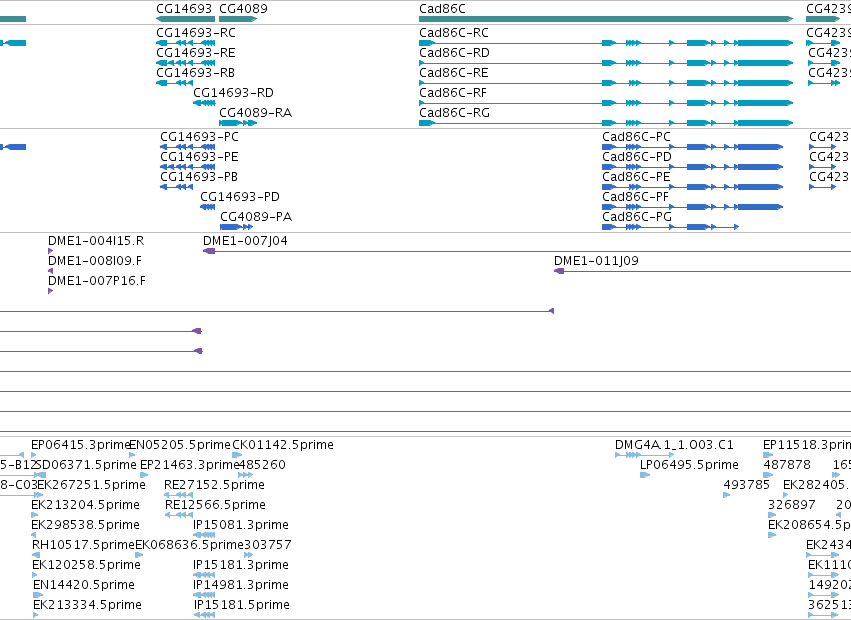Click the Cad86C-PG protein glyph
Viewport: 851px width, 620px height.
tap(670, 227)
